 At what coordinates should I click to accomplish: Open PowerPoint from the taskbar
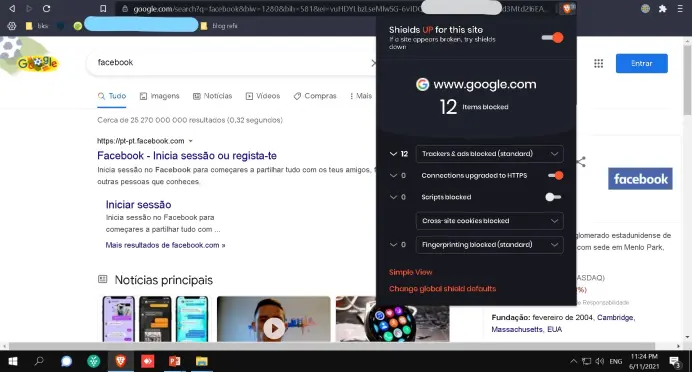175,361
